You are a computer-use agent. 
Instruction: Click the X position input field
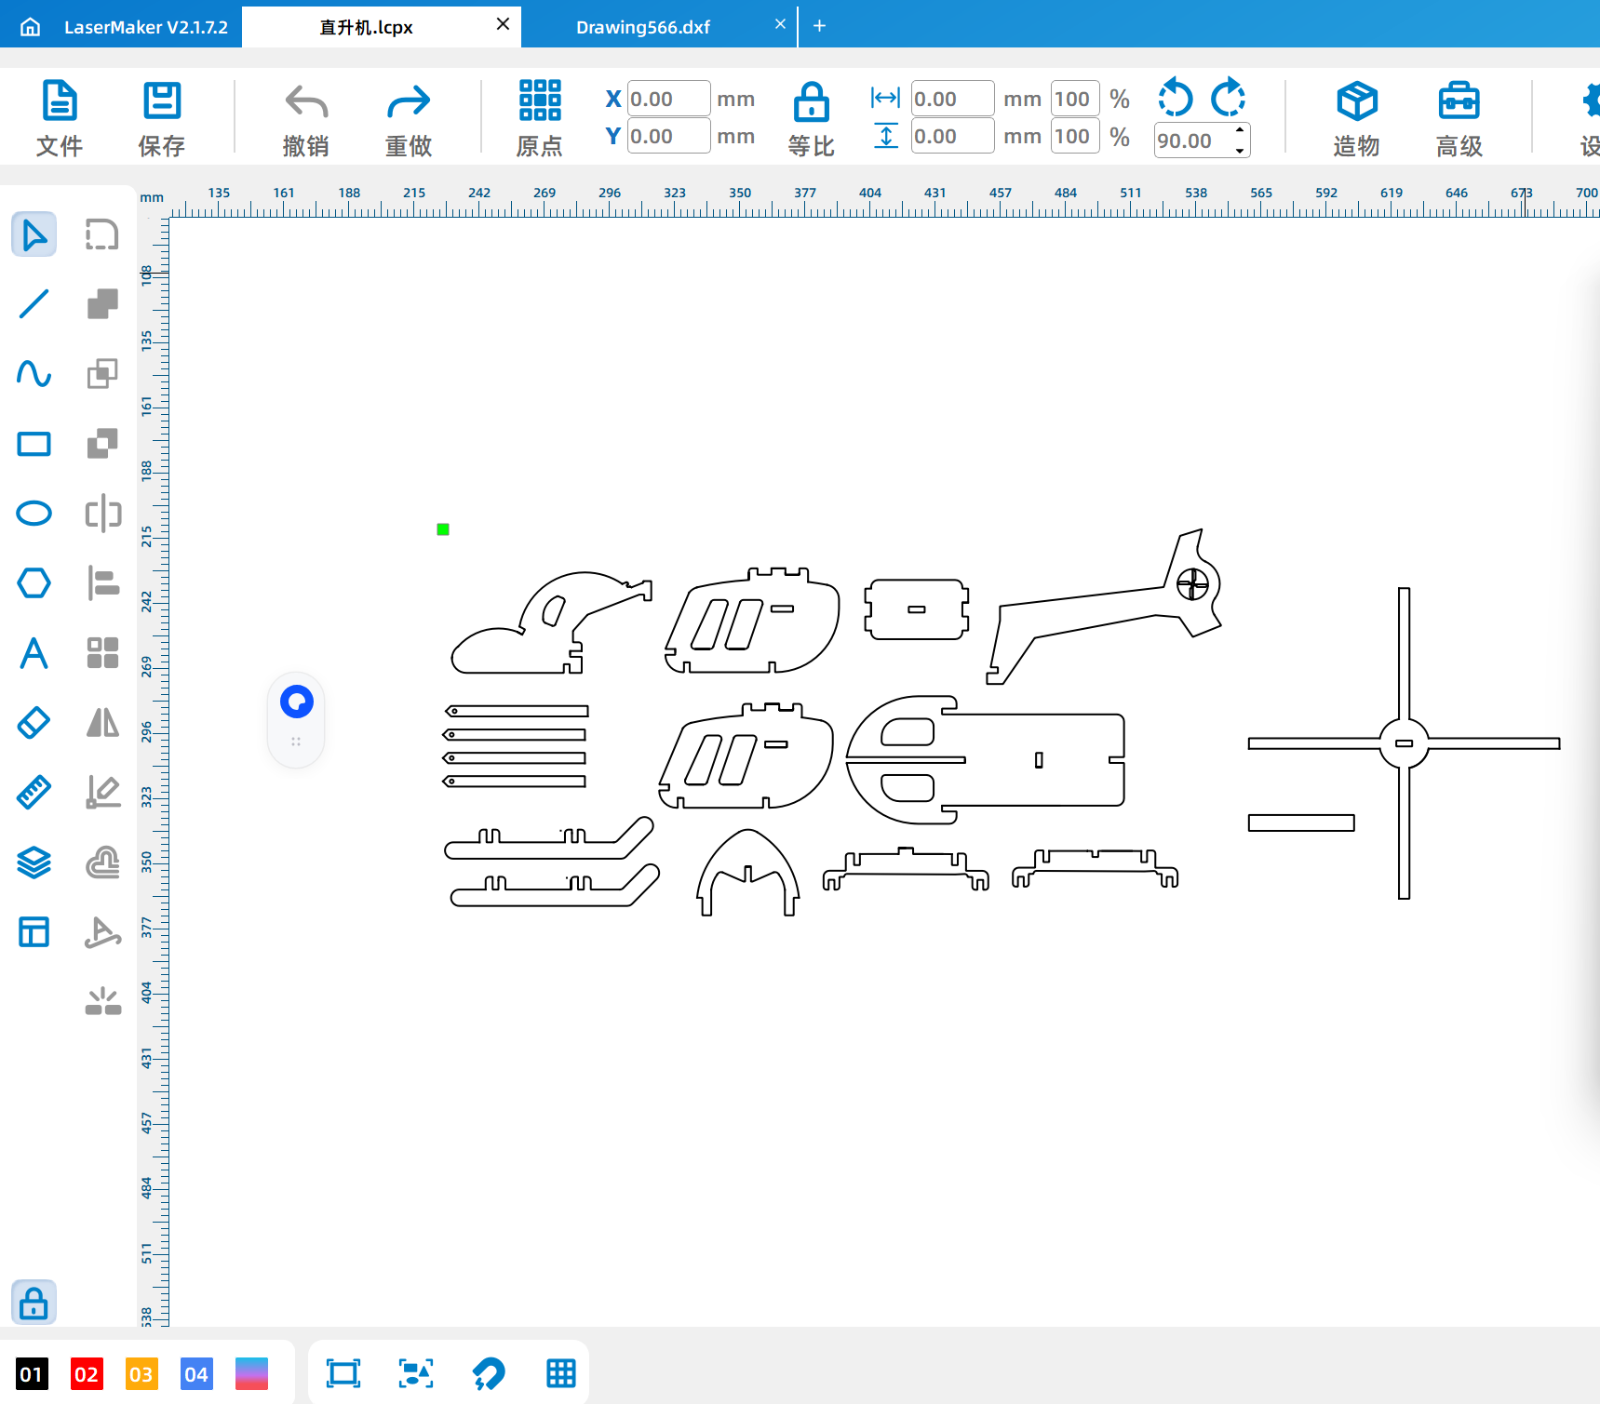[x=668, y=99]
